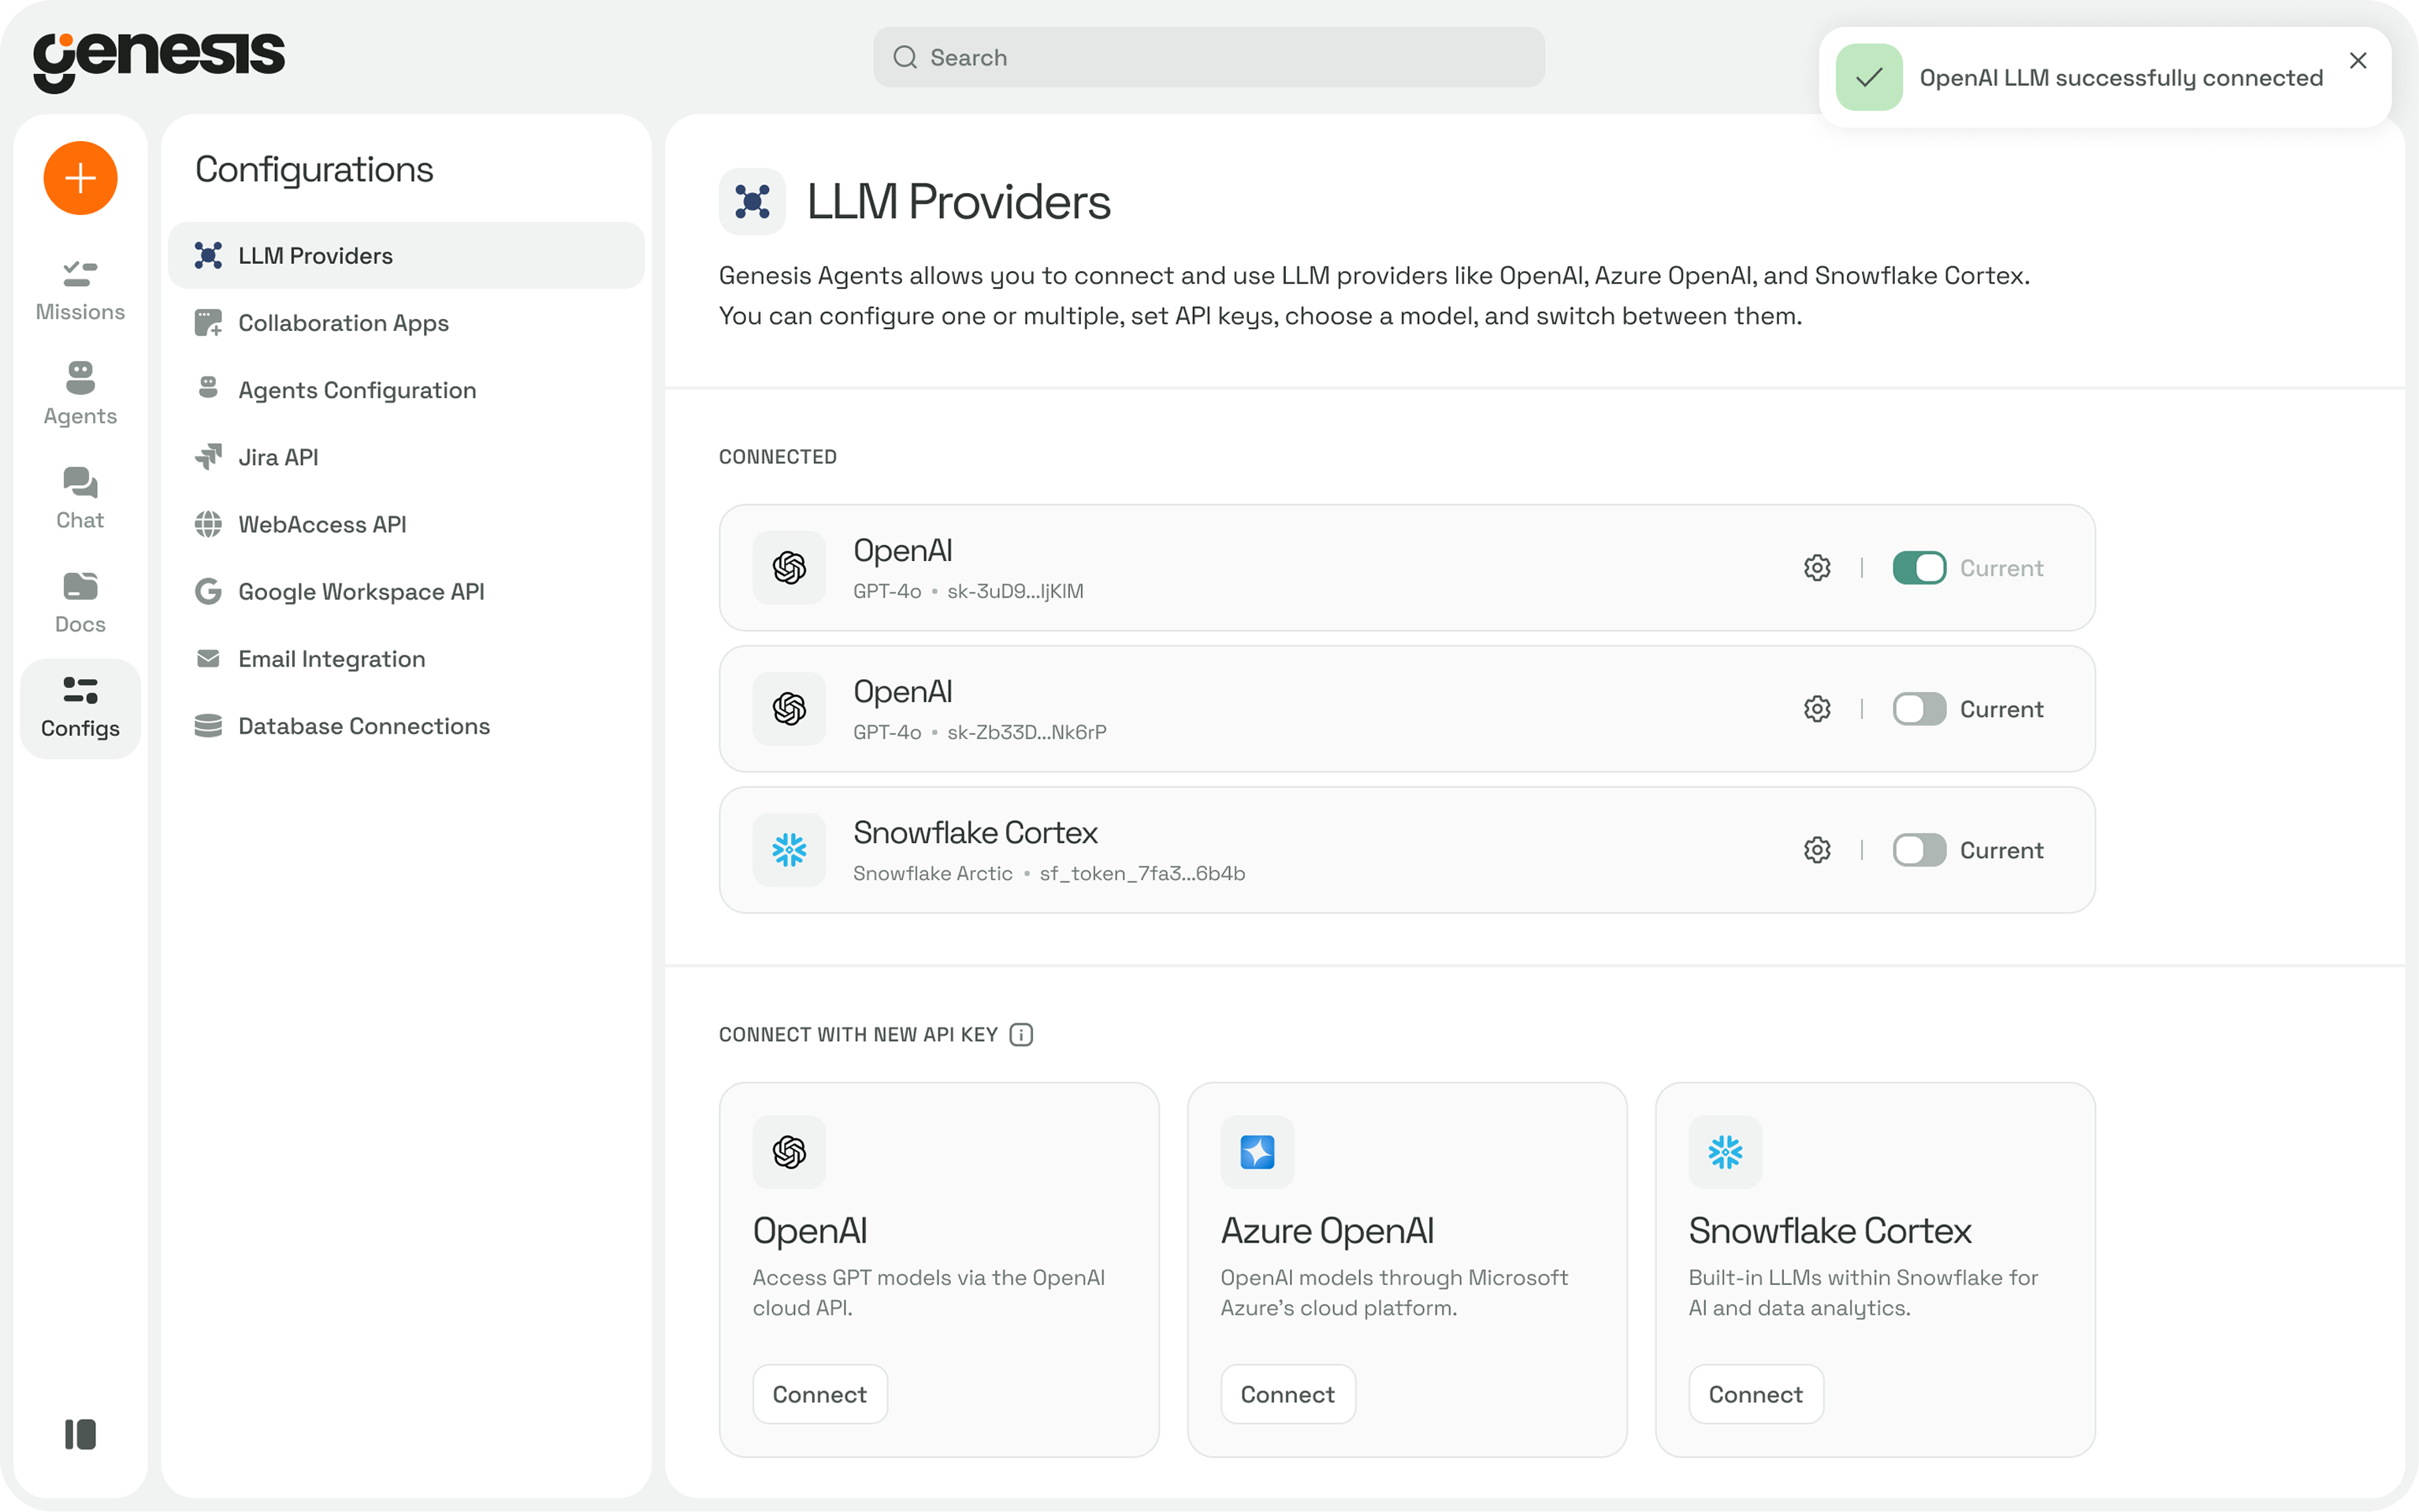Open the Agents section in sidebar

80,394
